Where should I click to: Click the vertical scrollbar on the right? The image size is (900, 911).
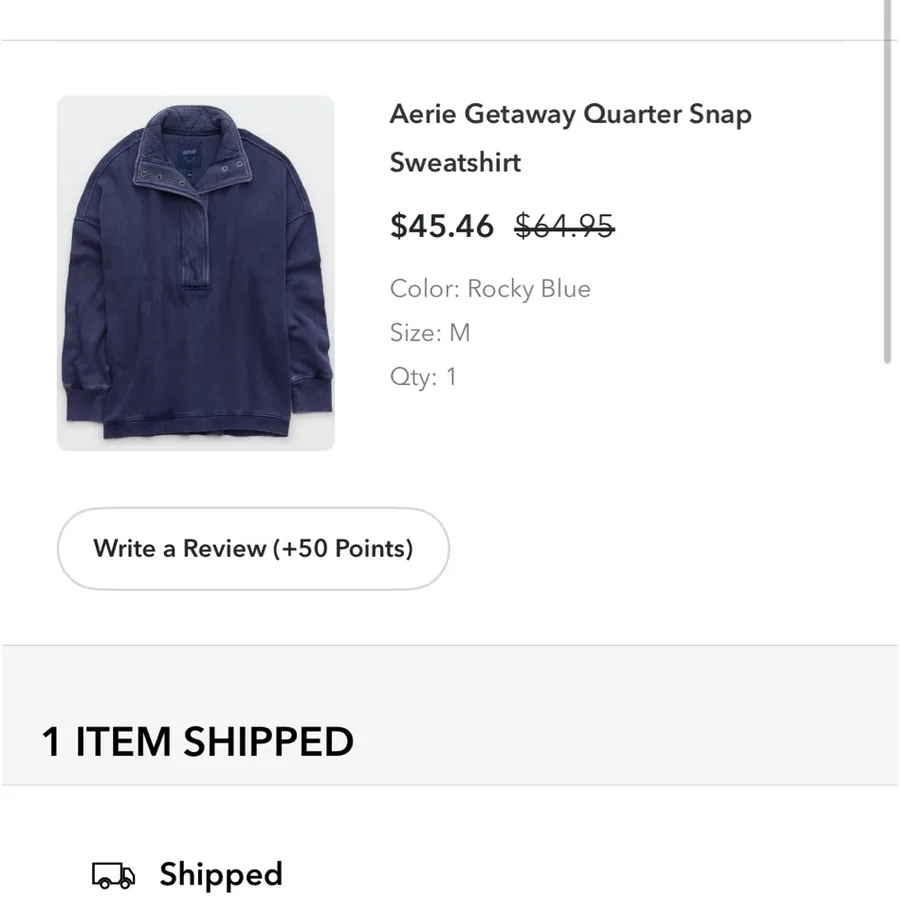coord(887,182)
